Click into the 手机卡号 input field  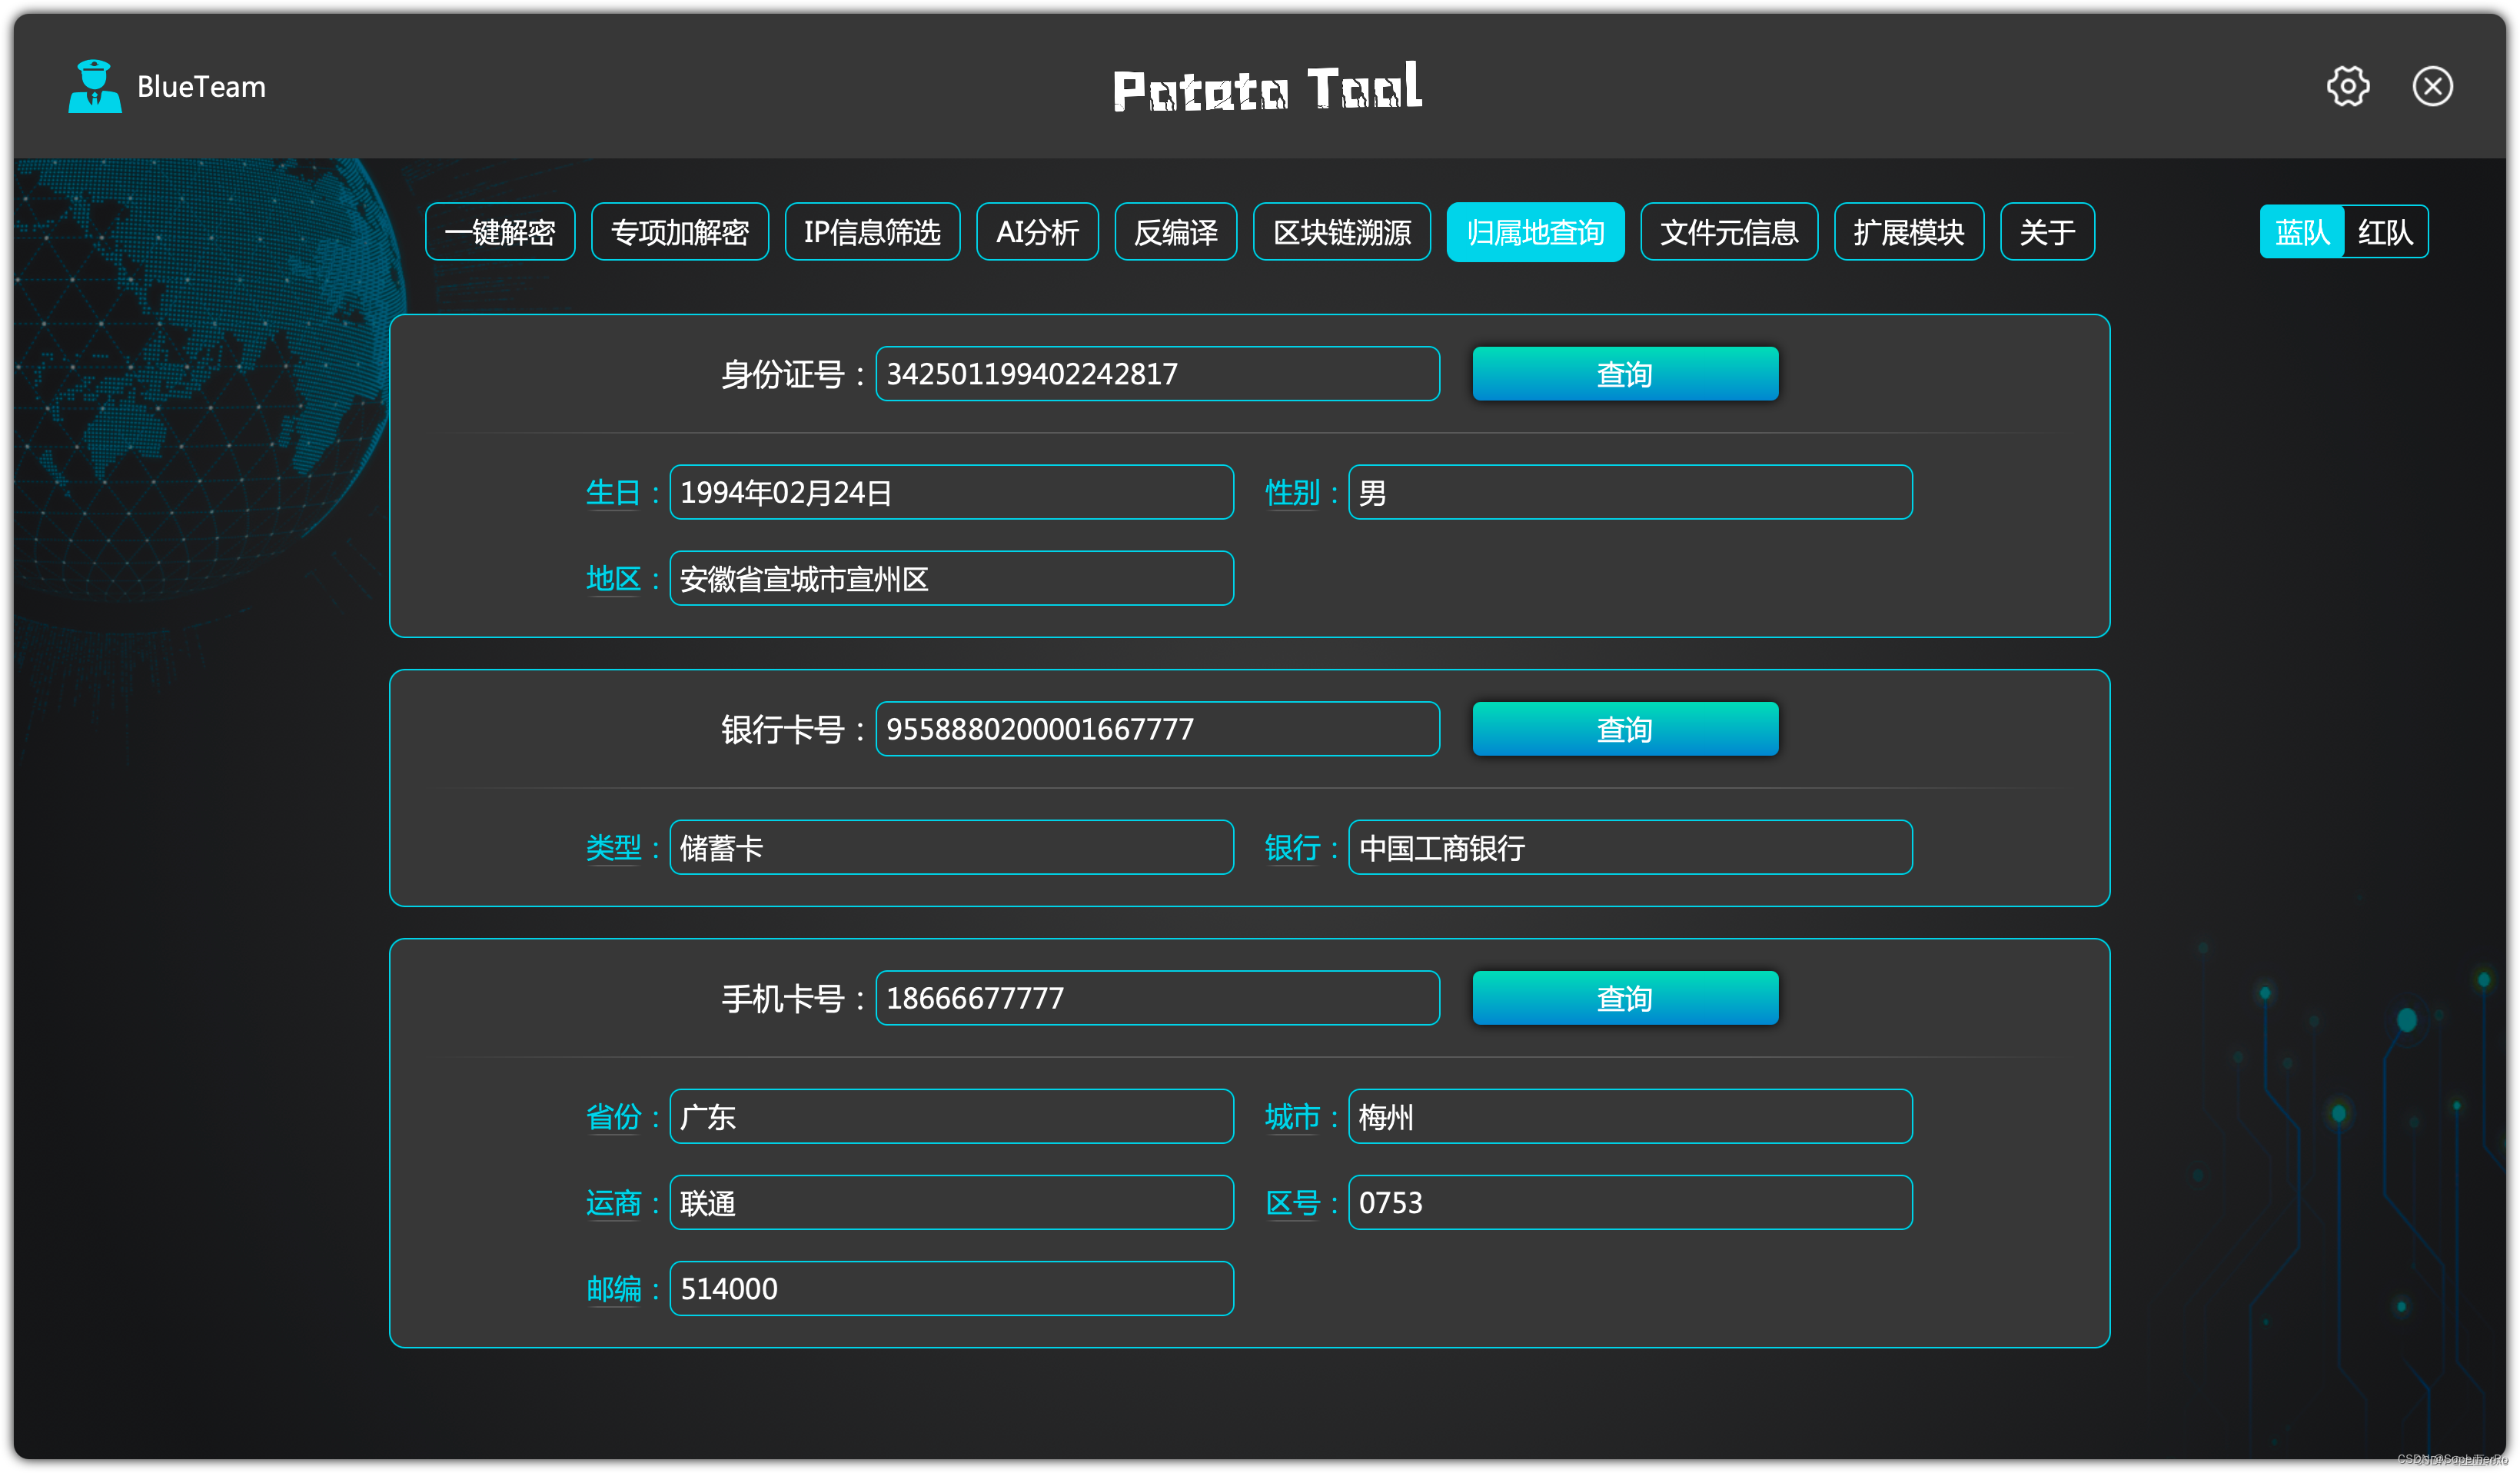tap(1157, 998)
